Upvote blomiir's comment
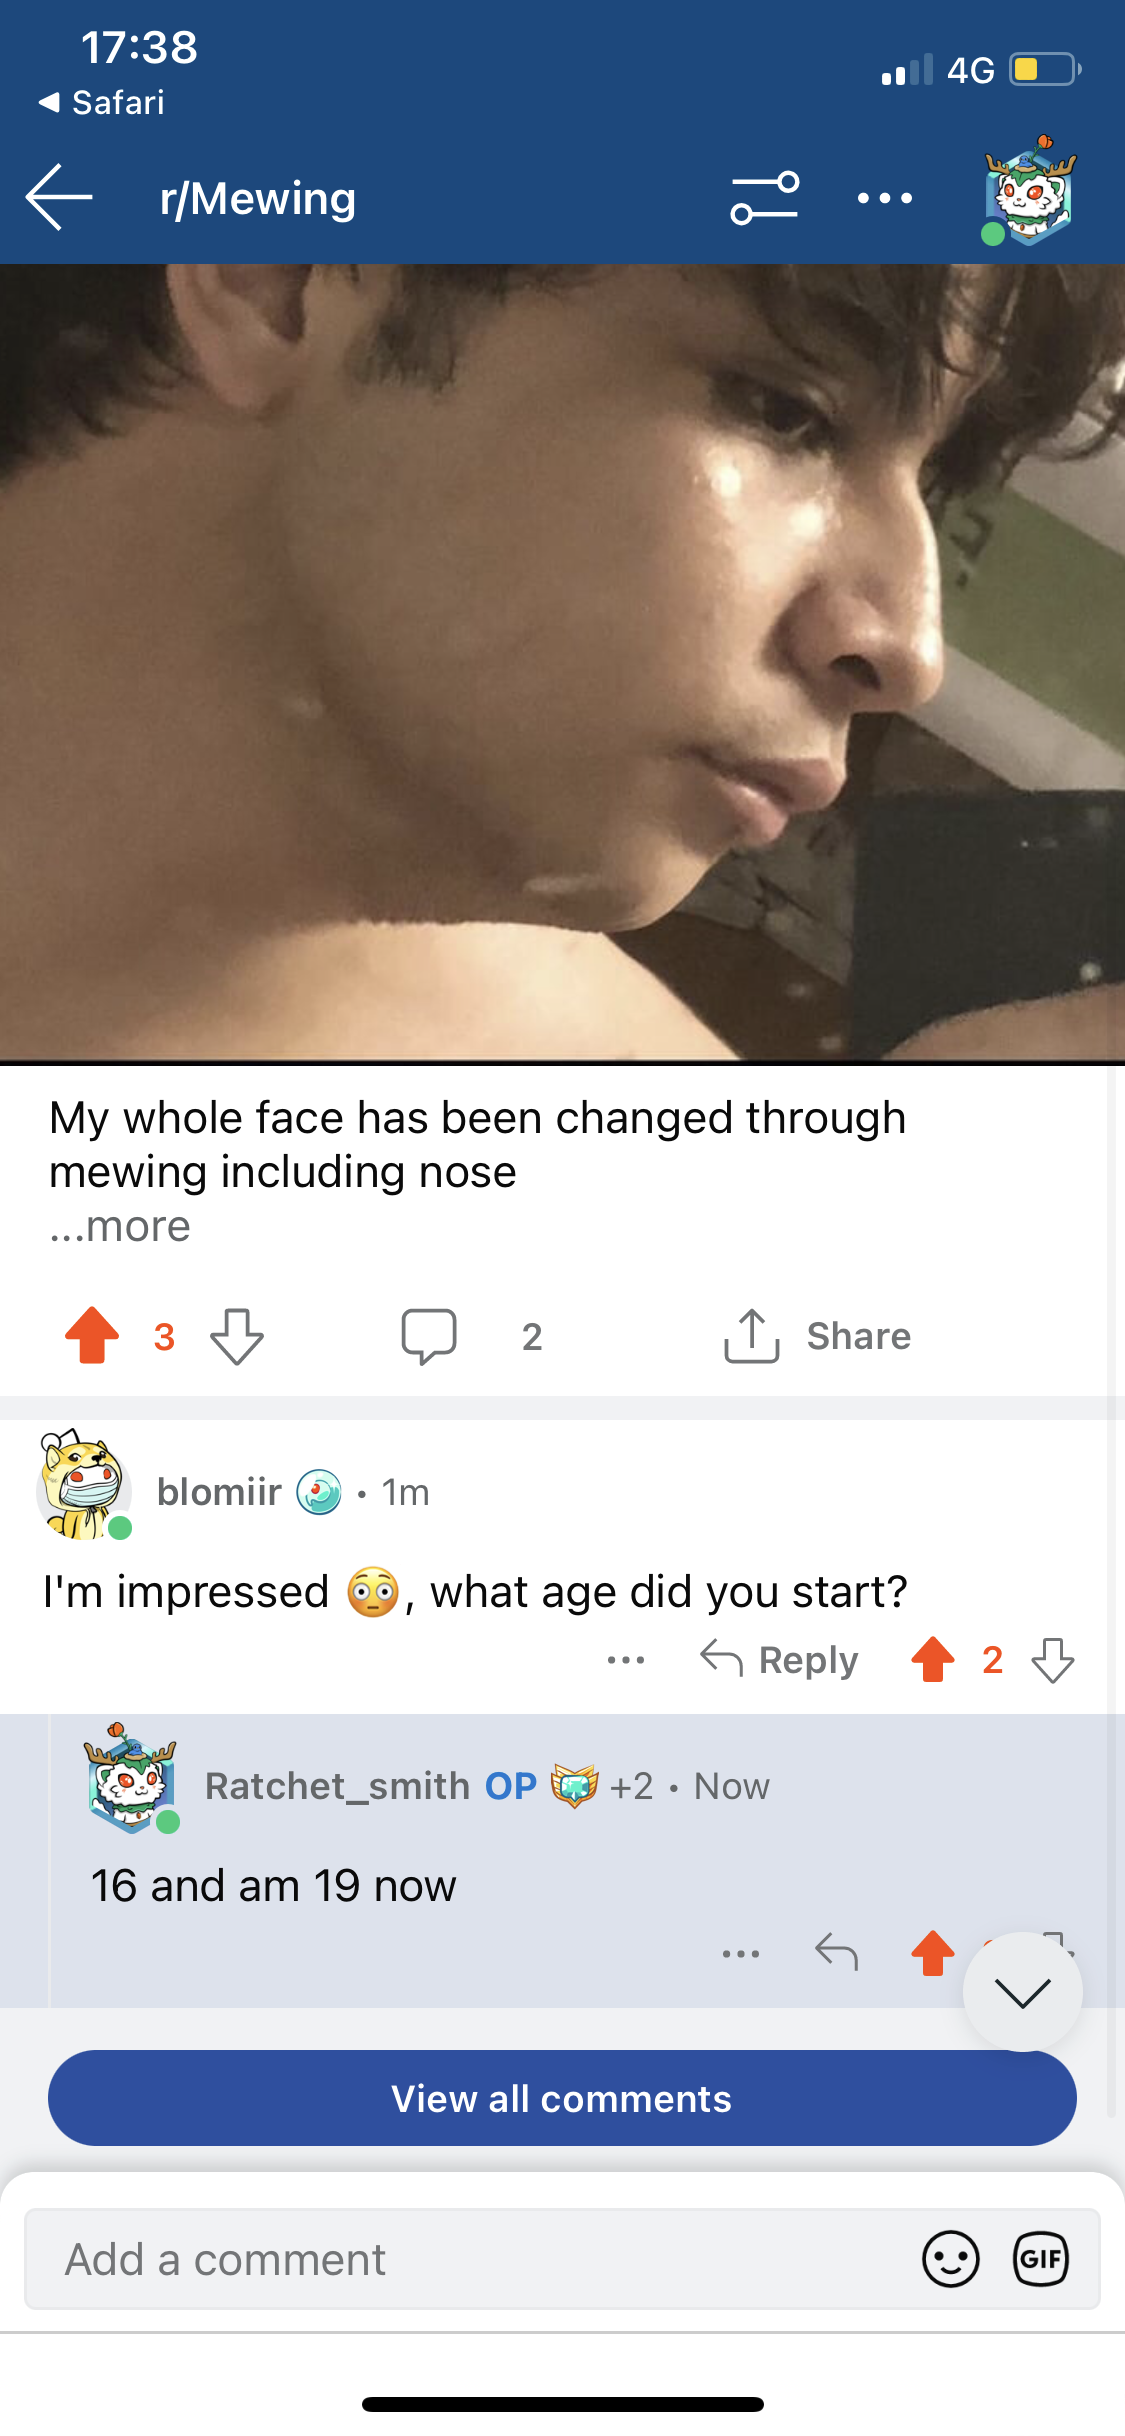This screenshot has height=2436, width=1125. [x=933, y=1660]
